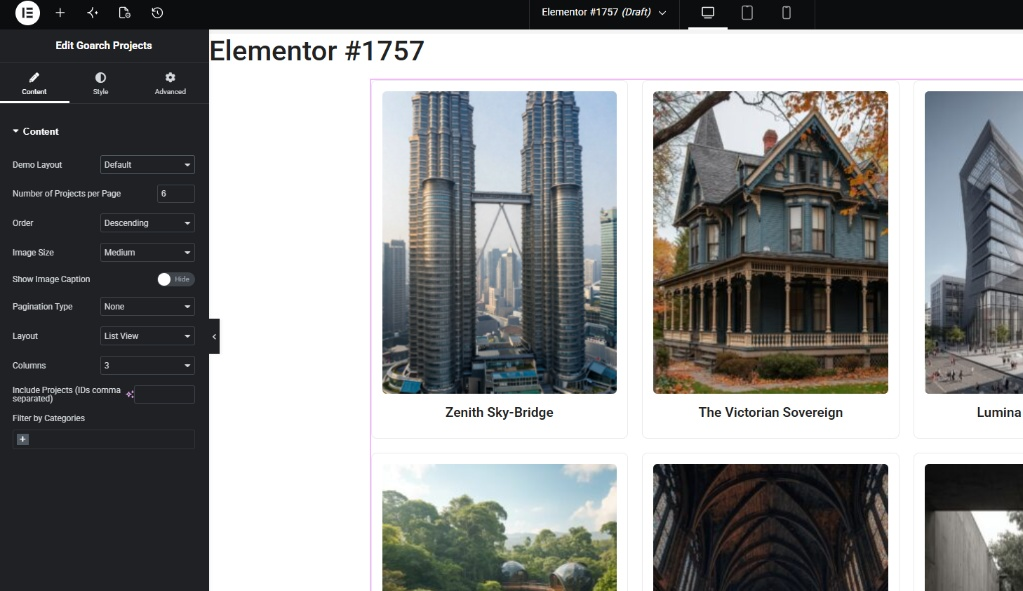Open the Order dropdown set to Descending
The image size is (1023, 591).
coord(147,223)
